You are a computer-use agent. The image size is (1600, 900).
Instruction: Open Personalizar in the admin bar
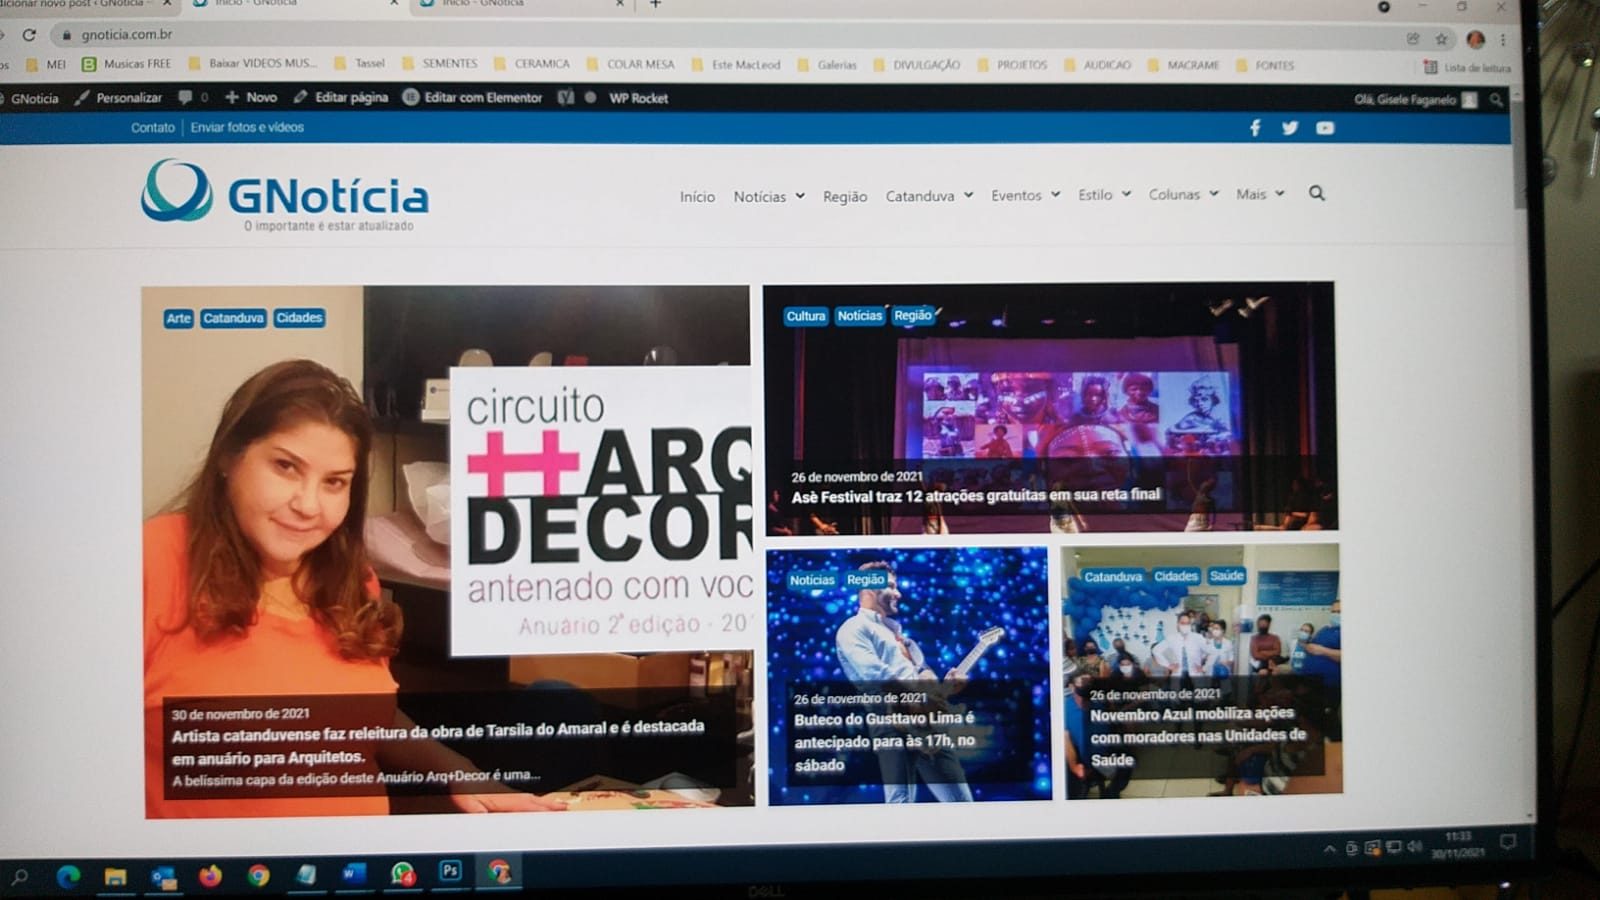pyautogui.click(x=118, y=98)
